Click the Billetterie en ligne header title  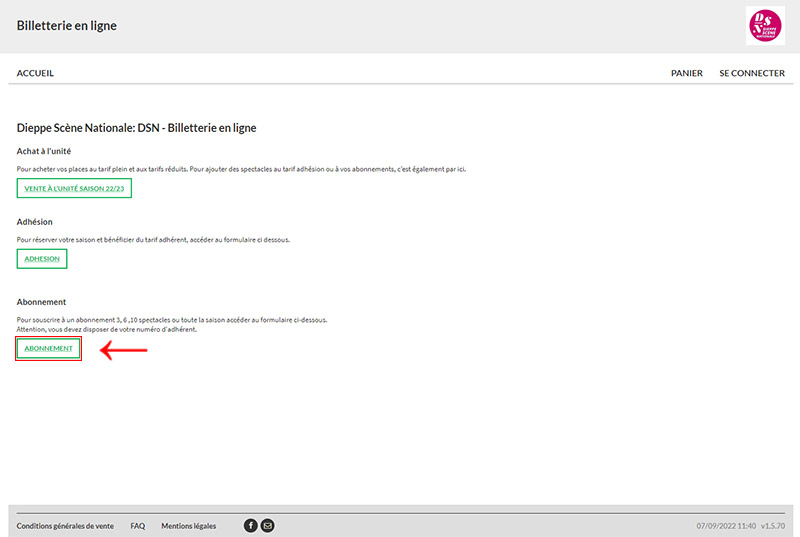66,25
